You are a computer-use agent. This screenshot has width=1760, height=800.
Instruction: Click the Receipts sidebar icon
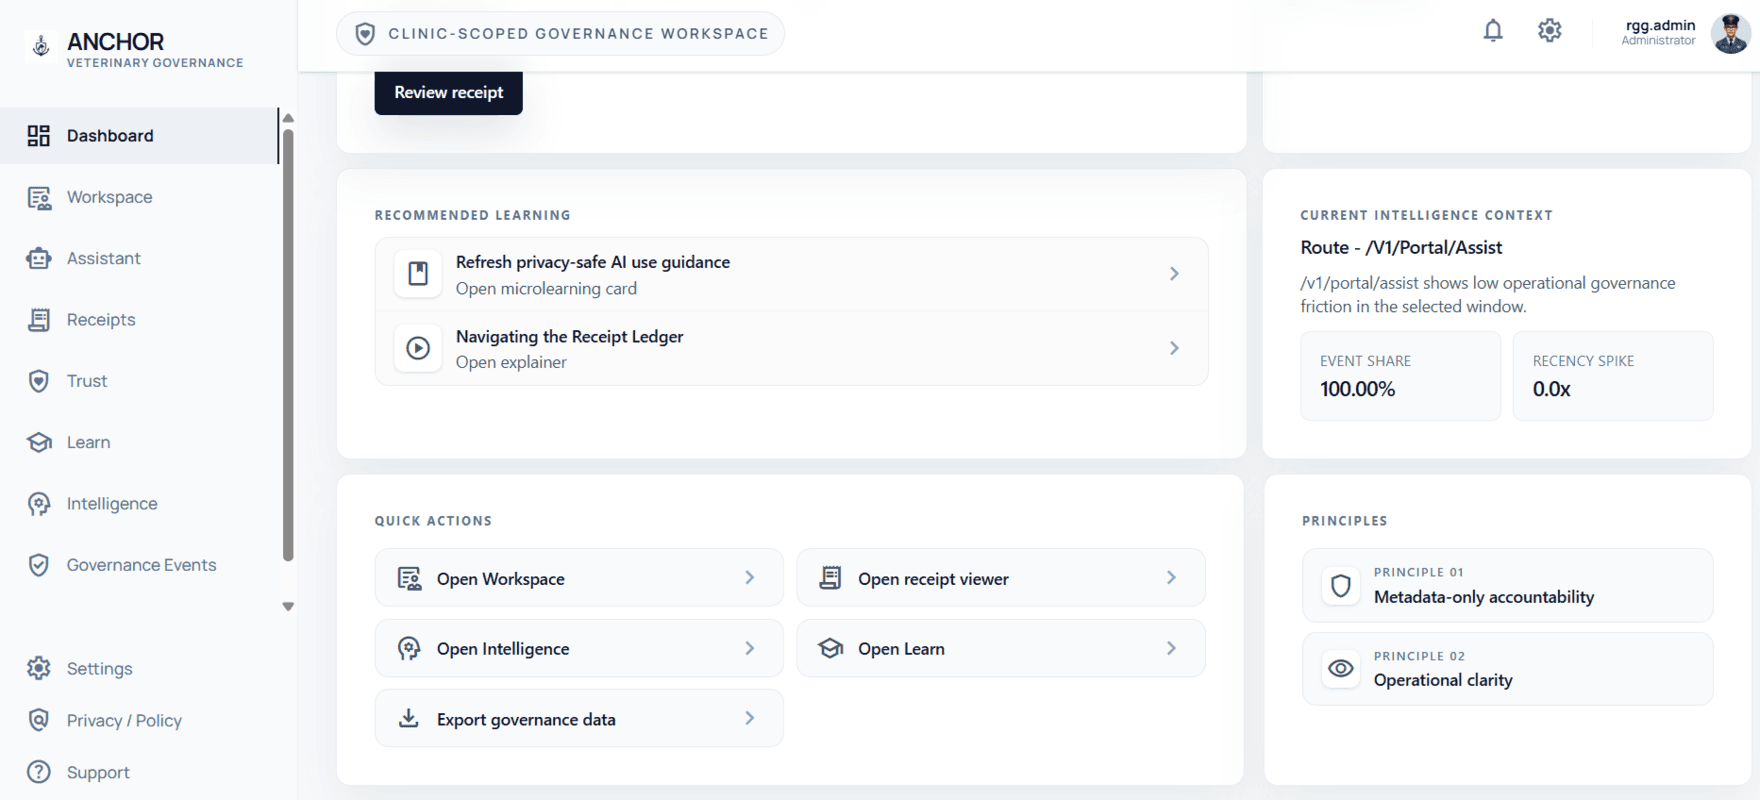[x=39, y=320]
